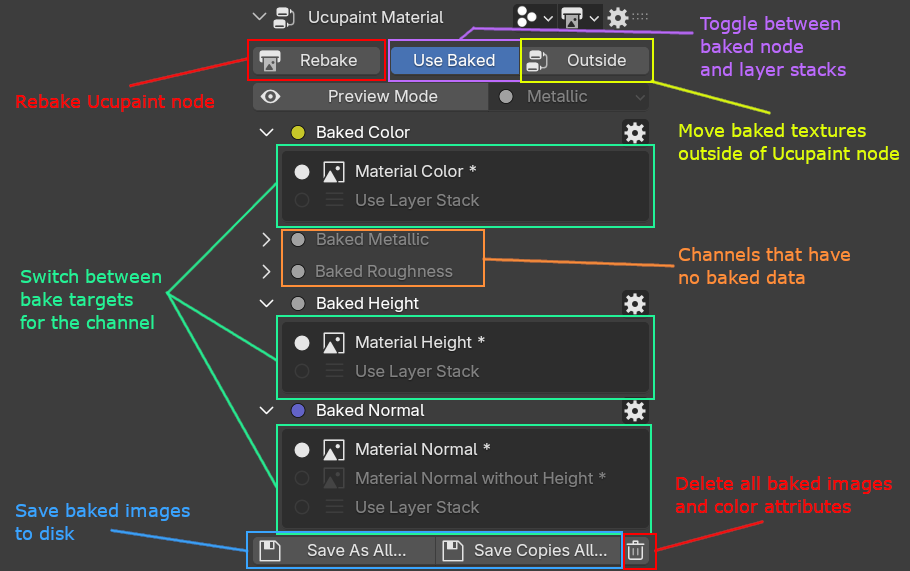910x571 pixels.
Task: Click the stack icon under Baked Normal
Action: (334, 507)
